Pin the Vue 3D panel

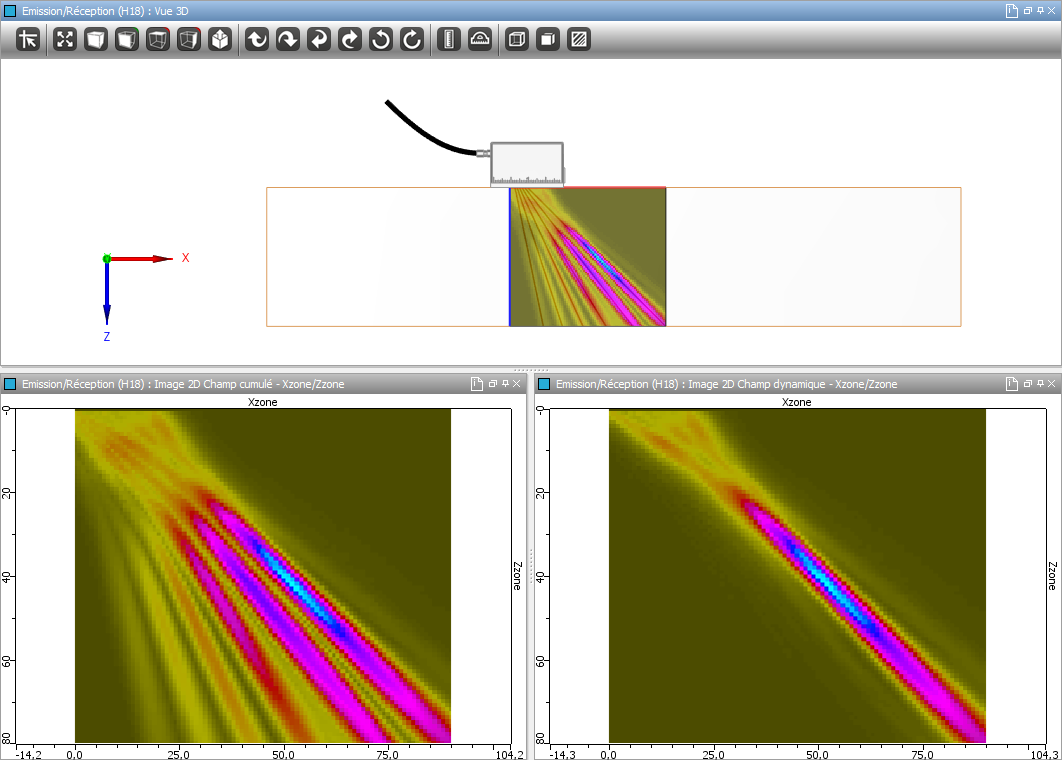tap(1040, 10)
